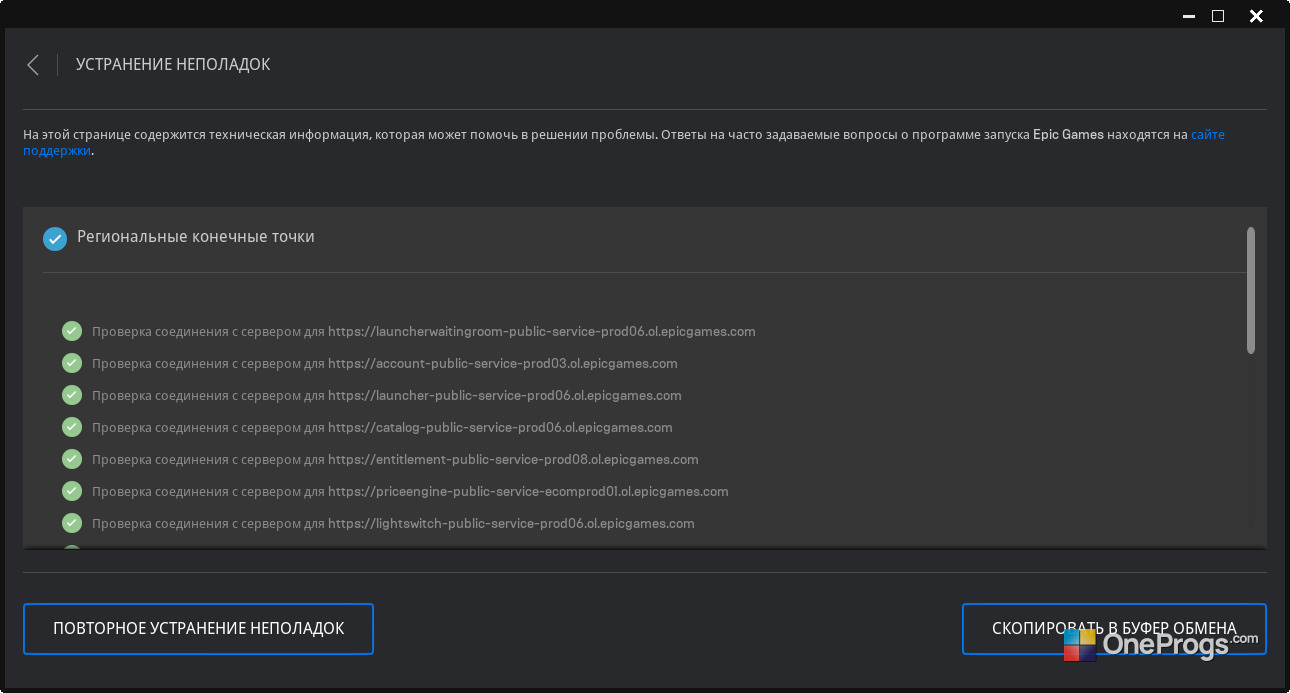Select the launcher-public-service-prod06.ol.epicgames.com URL text

pos(505,395)
